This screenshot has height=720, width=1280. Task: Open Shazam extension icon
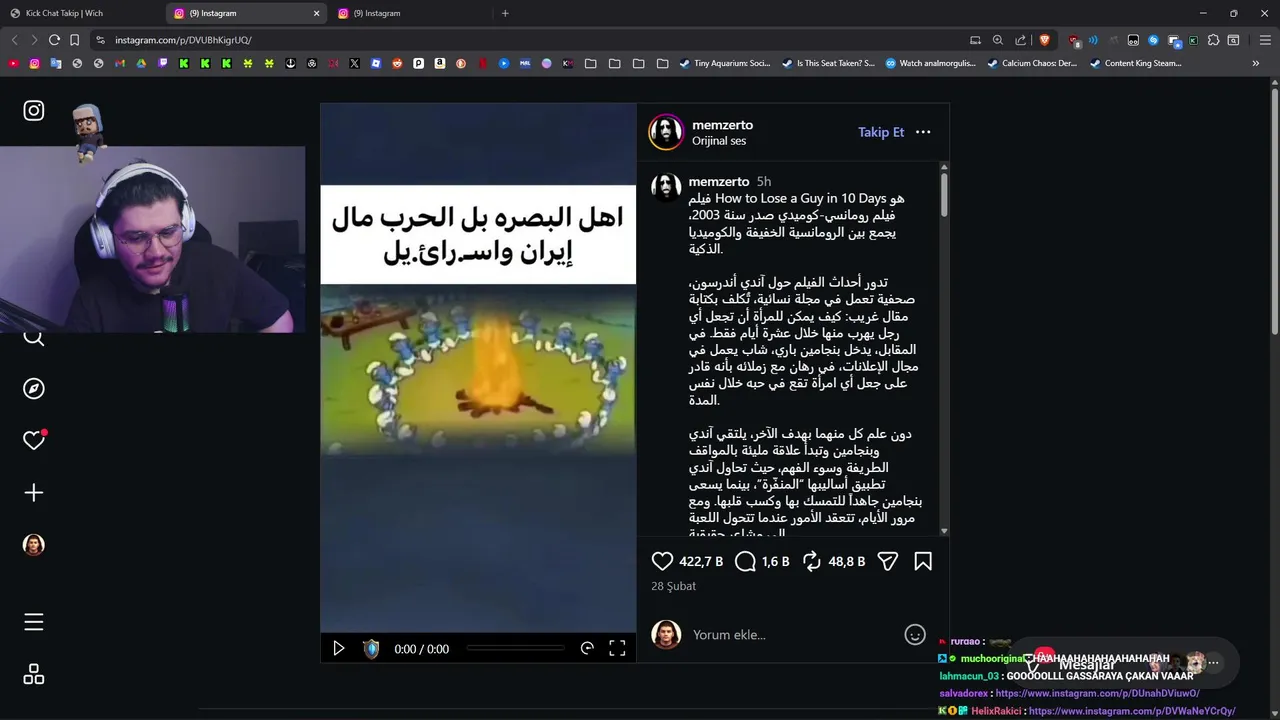point(1153,40)
